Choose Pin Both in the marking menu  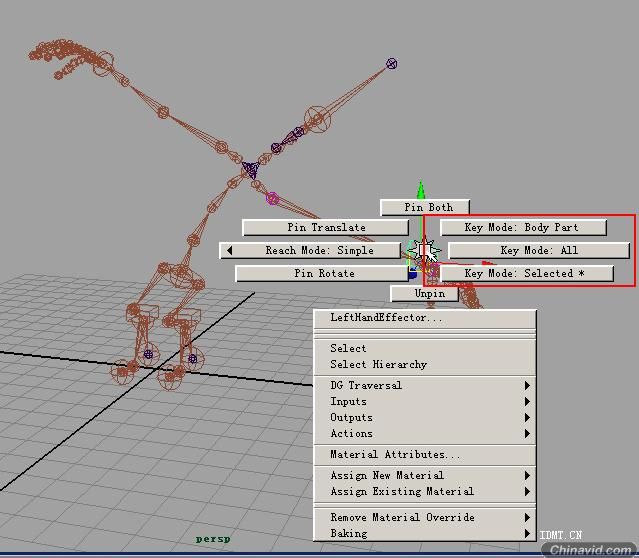[x=425, y=207]
